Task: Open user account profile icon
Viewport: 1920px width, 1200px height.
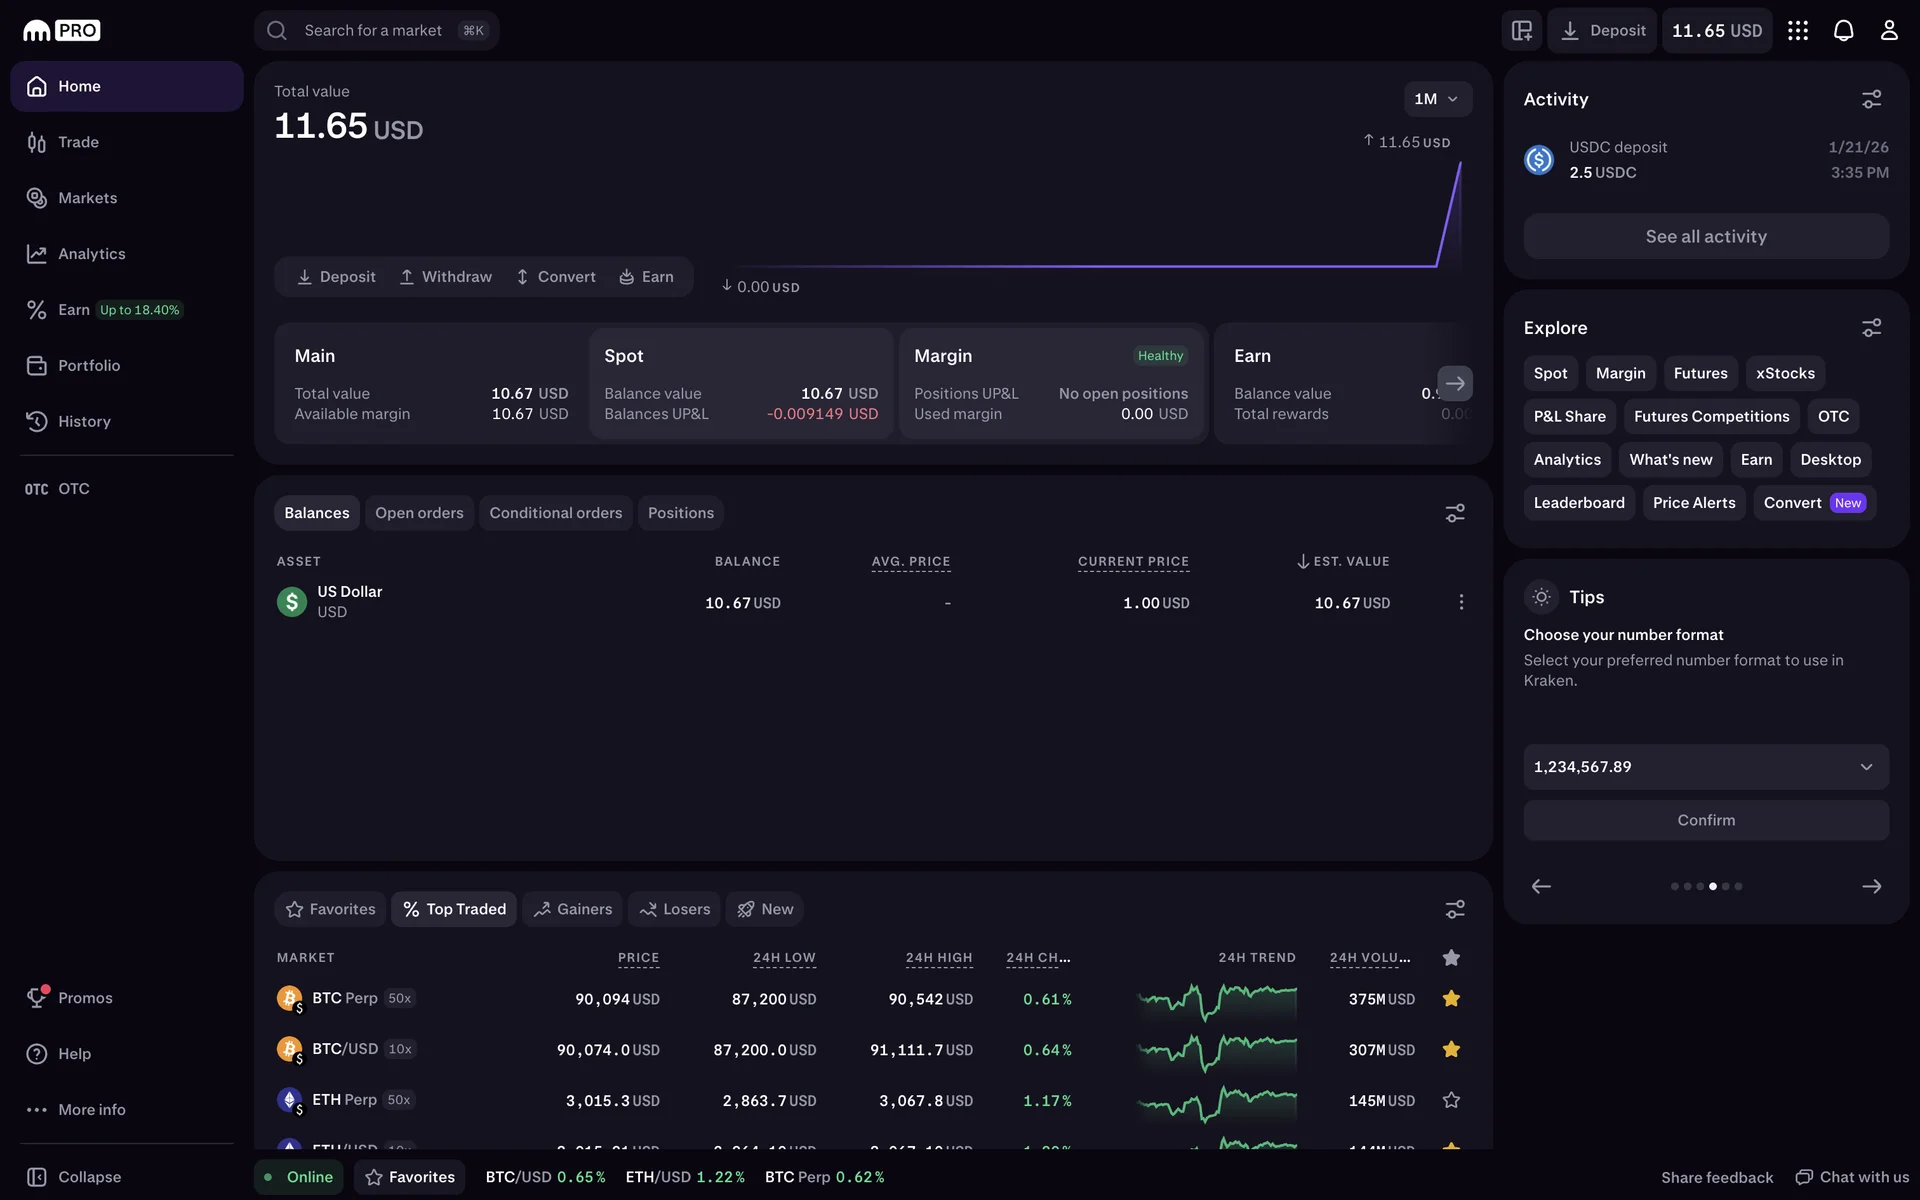Action: (x=1888, y=30)
